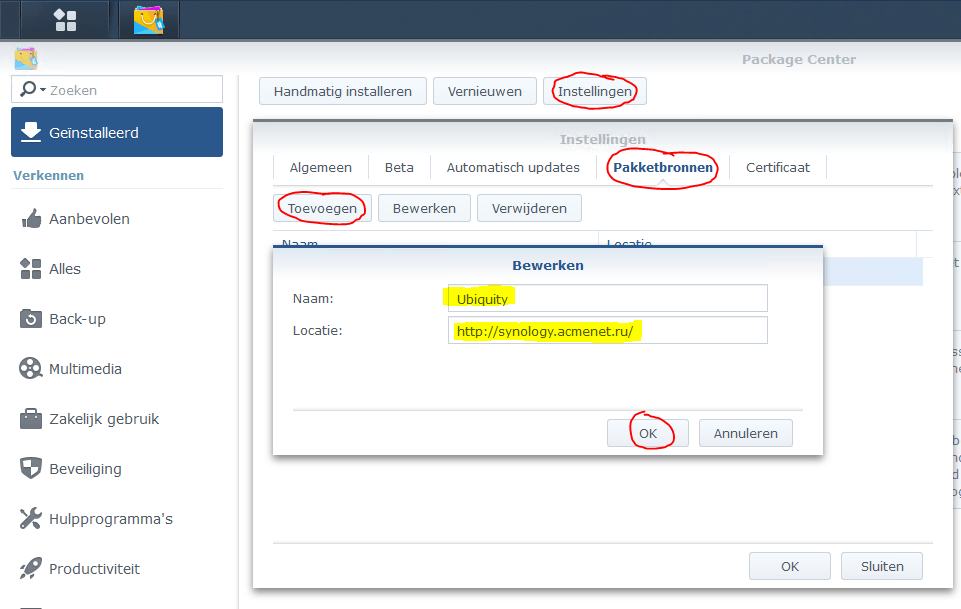The height and width of the screenshot is (609, 961).
Task: Select the Geïnstalleerd category
Action: click(x=116, y=132)
